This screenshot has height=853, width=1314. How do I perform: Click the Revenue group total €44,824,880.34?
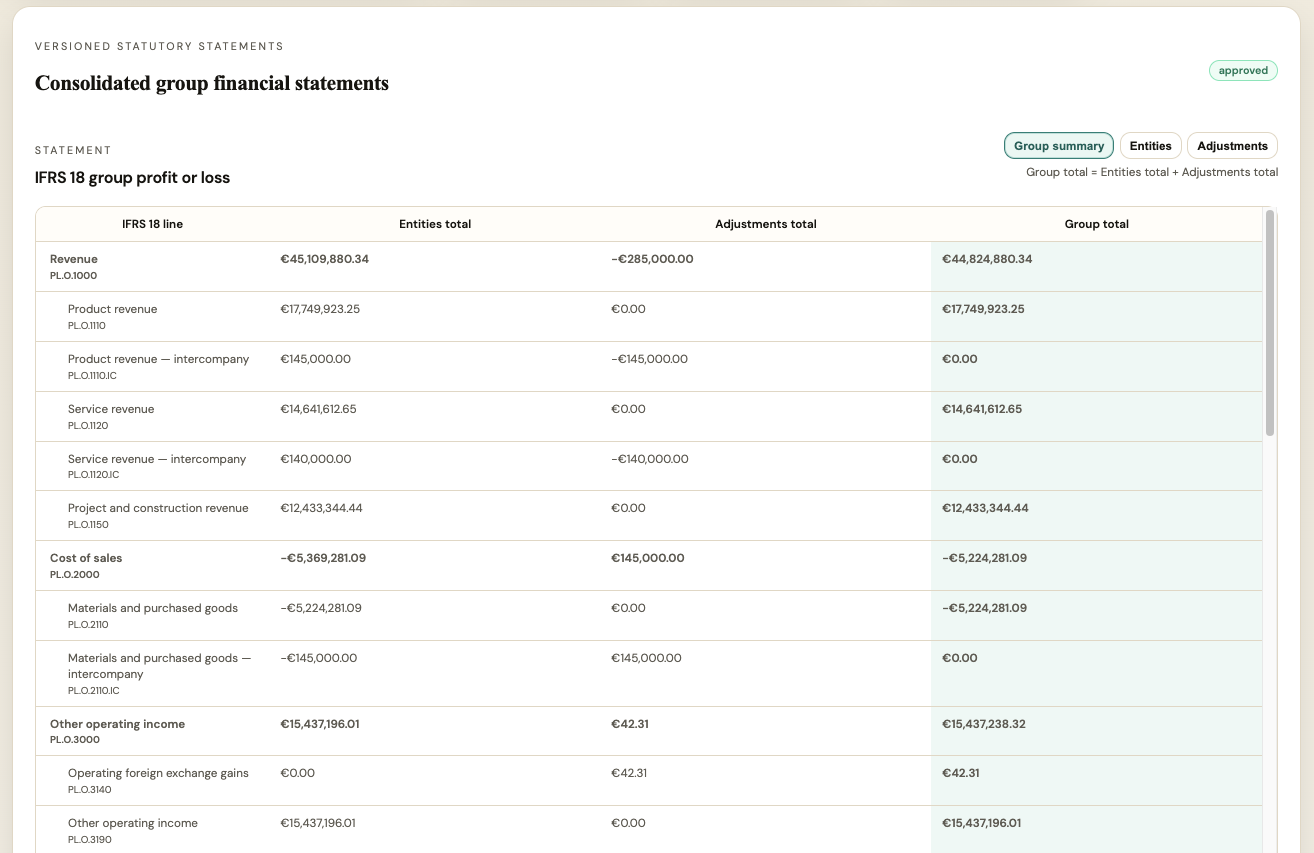pyautogui.click(x=987, y=259)
